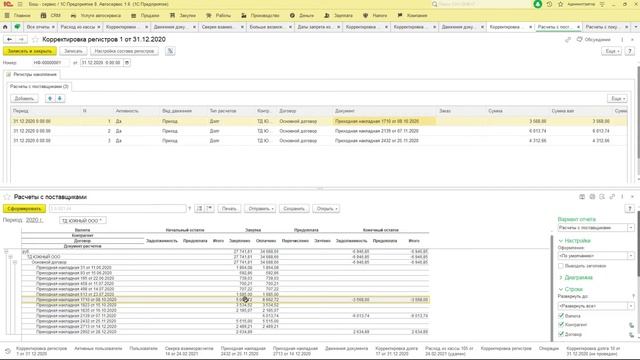The image size is (640, 360).
Task: Open the Открыть dropdown button
Action: tap(326, 209)
